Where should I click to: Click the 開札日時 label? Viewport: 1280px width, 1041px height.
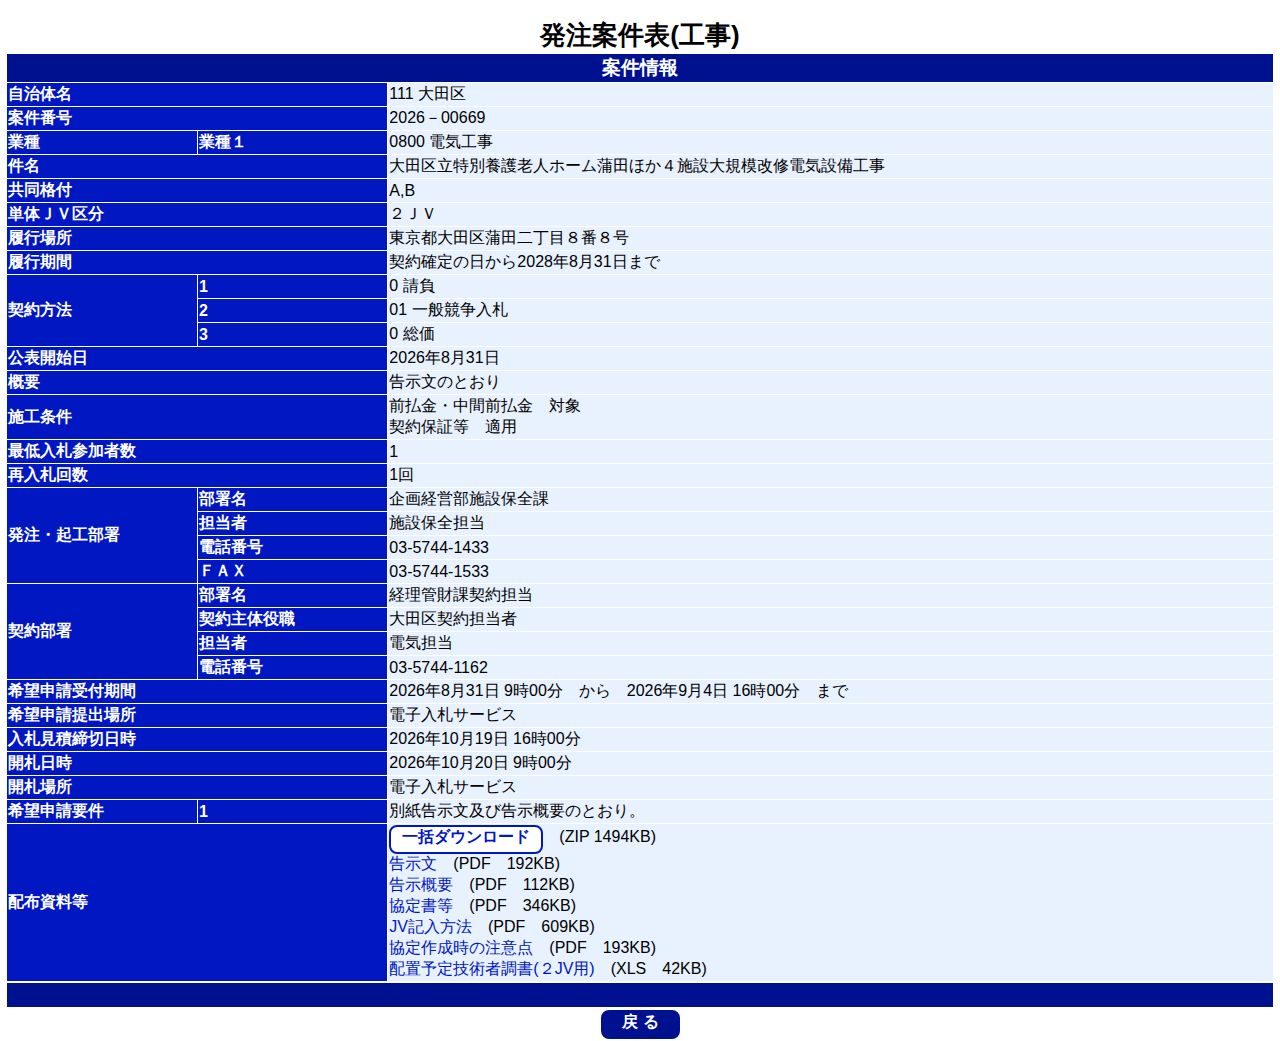click(x=40, y=763)
